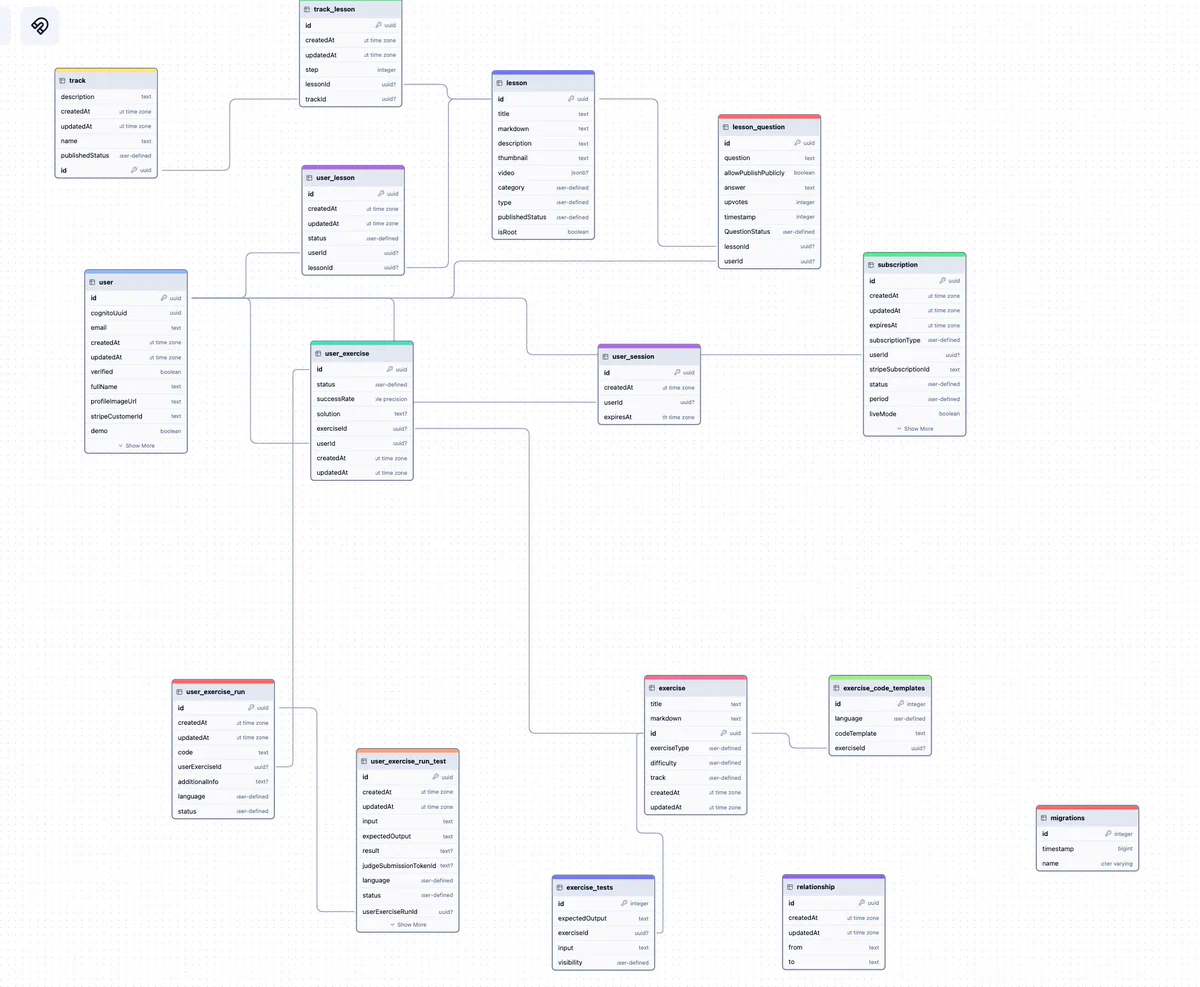
Task: Click the key icon on user id row
Action: [164, 298]
